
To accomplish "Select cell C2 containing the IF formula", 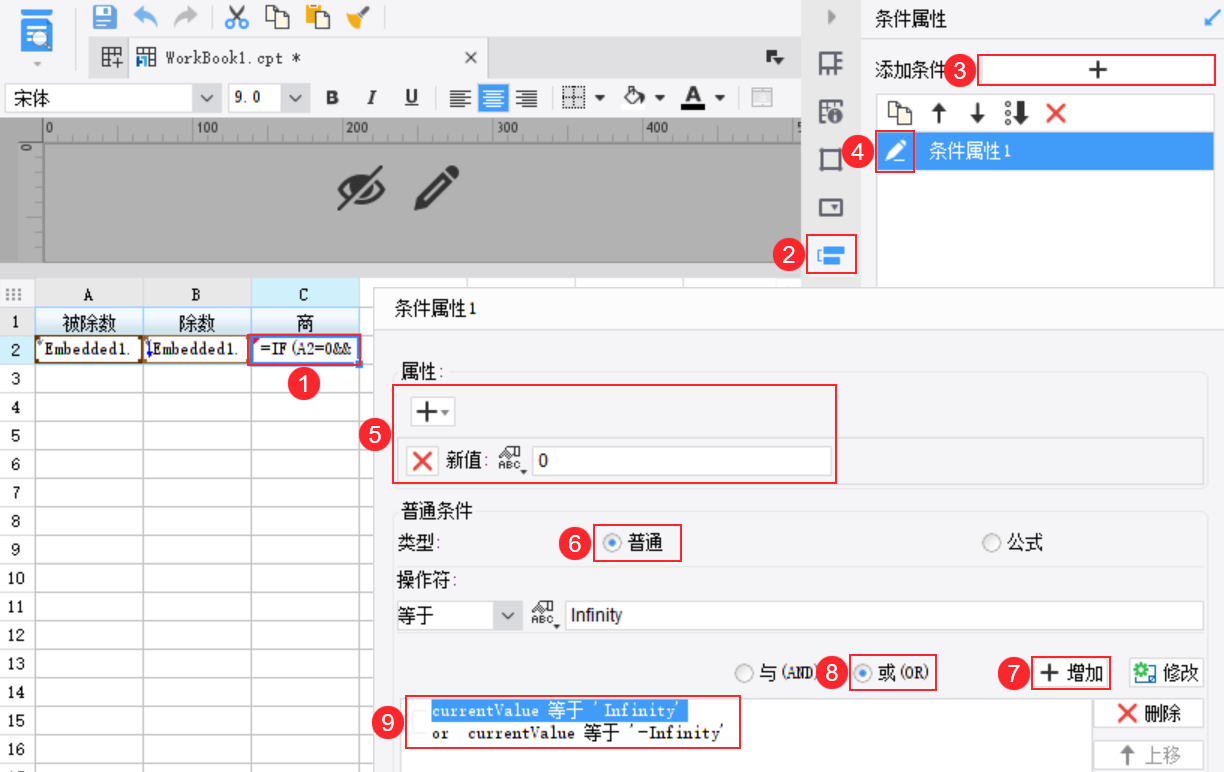I will 305,350.
